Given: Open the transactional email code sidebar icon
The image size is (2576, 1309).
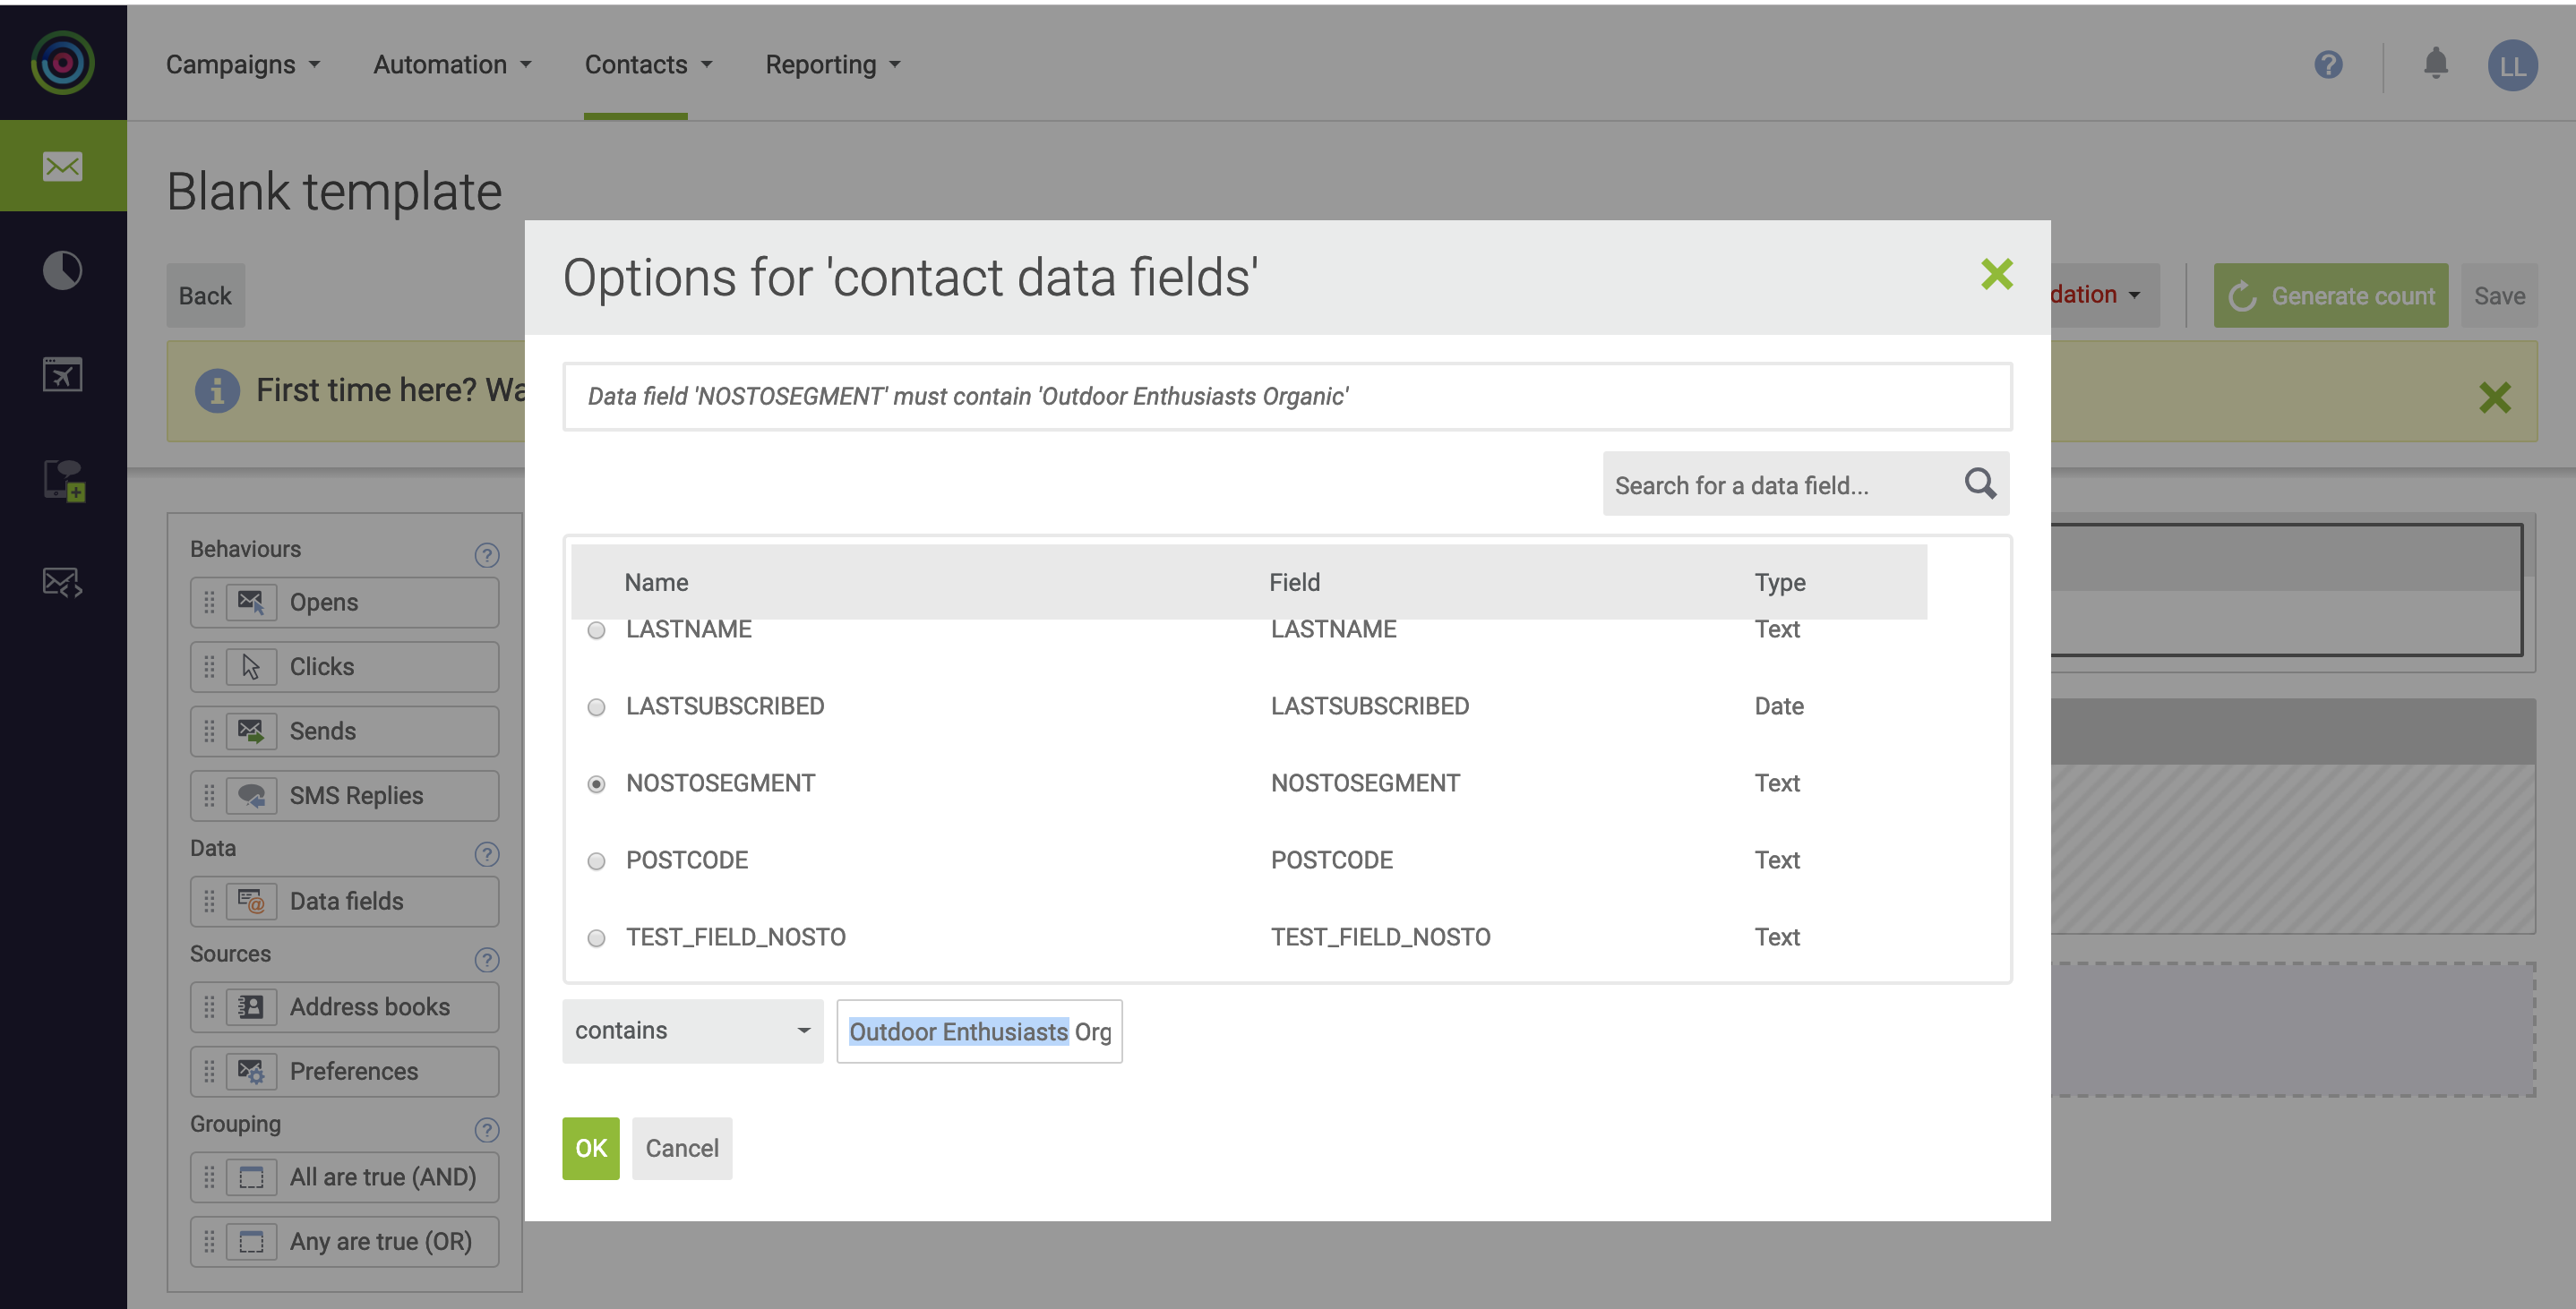Looking at the screenshot, I should 63,582.
